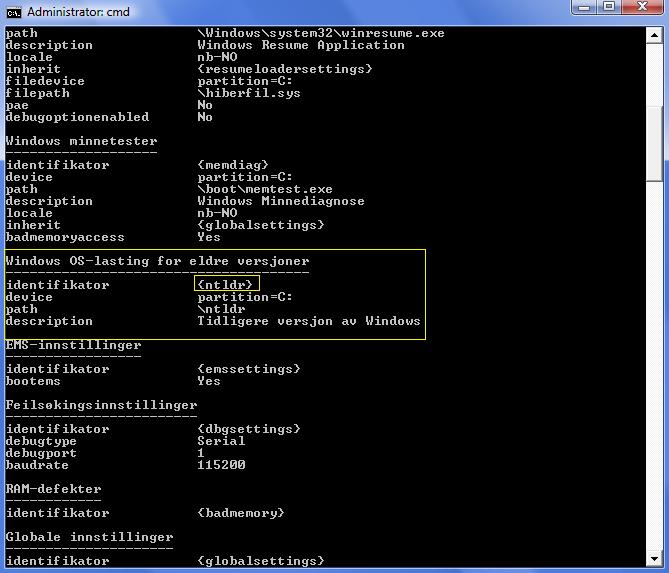Click 'Windows OS-lasting for eldre versjoner' heading

click(x=157, y=261)
